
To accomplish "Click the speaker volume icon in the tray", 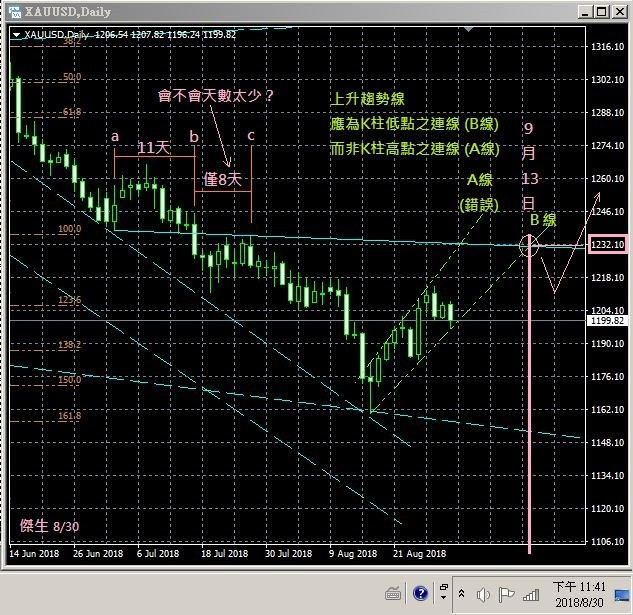I will 484,594.
